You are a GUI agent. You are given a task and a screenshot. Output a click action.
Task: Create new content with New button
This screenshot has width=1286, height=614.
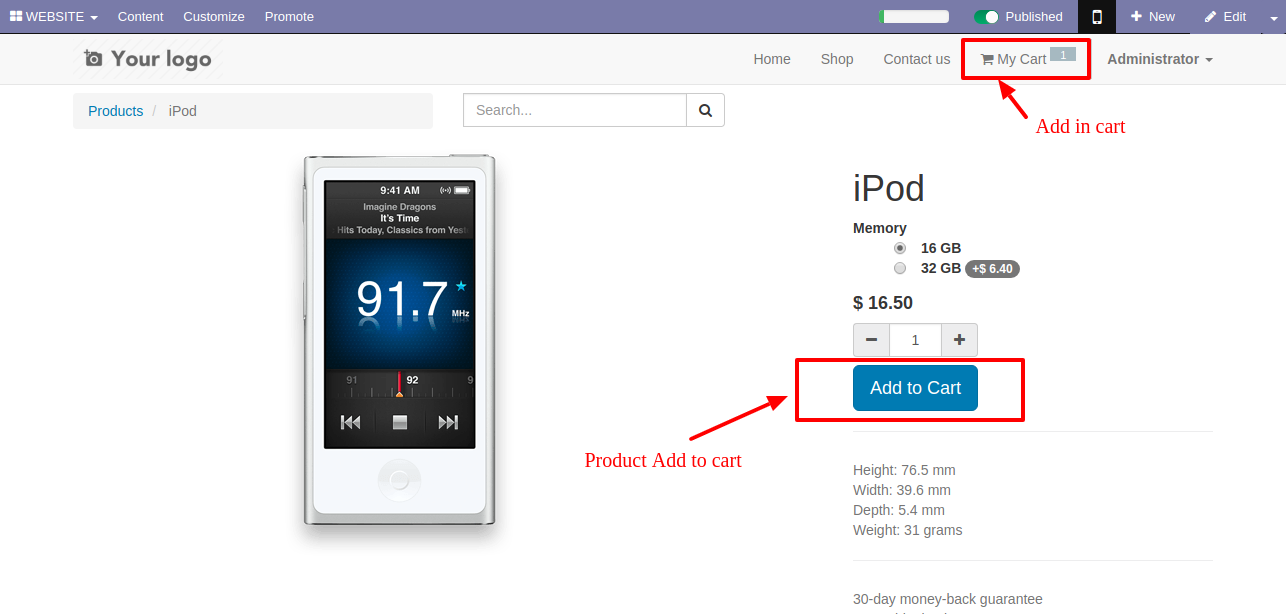point(1153,16)
